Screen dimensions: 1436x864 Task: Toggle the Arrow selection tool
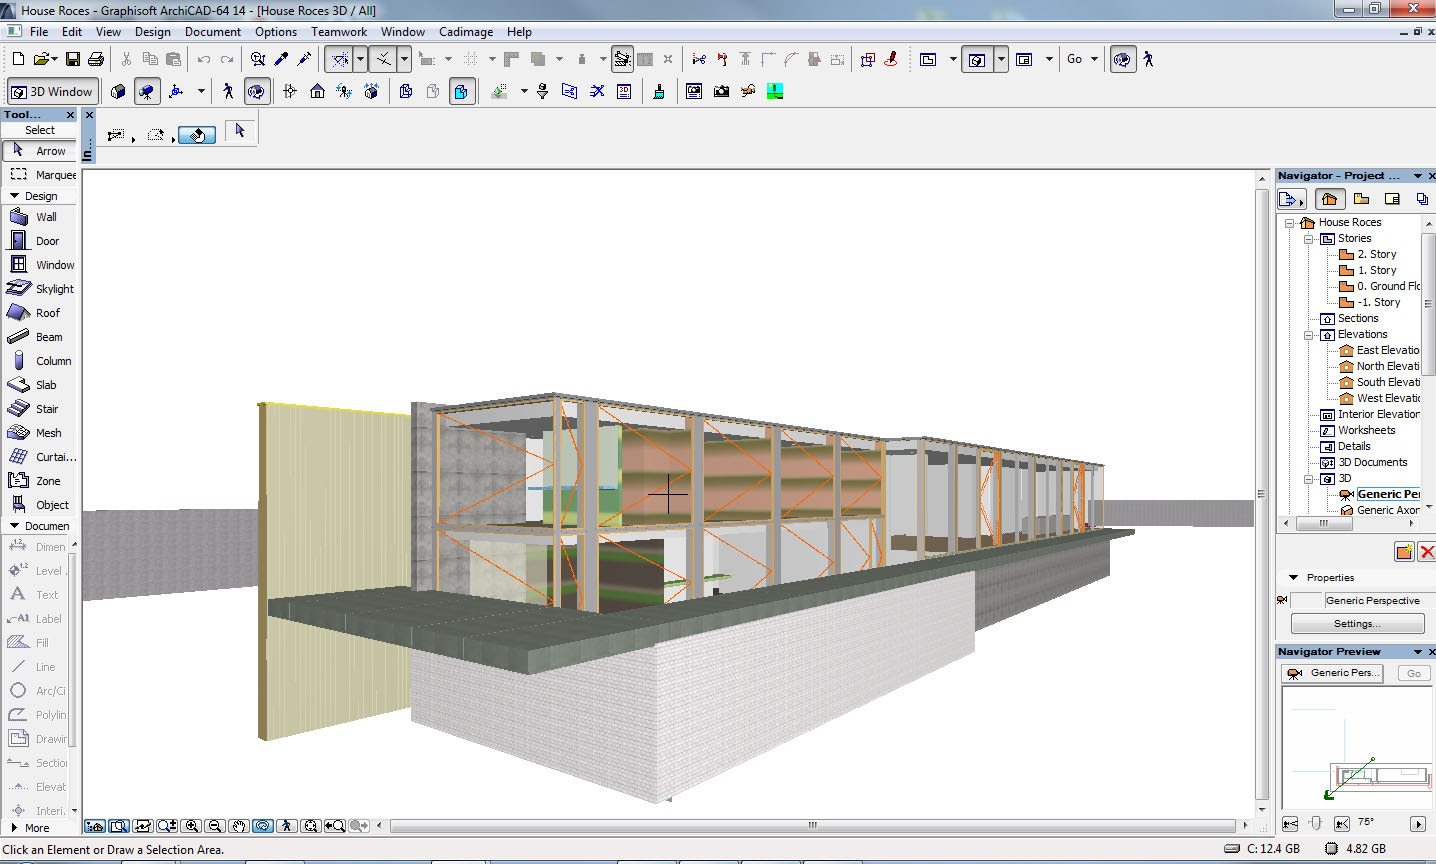pyautogui.click(x=40, y=151)
